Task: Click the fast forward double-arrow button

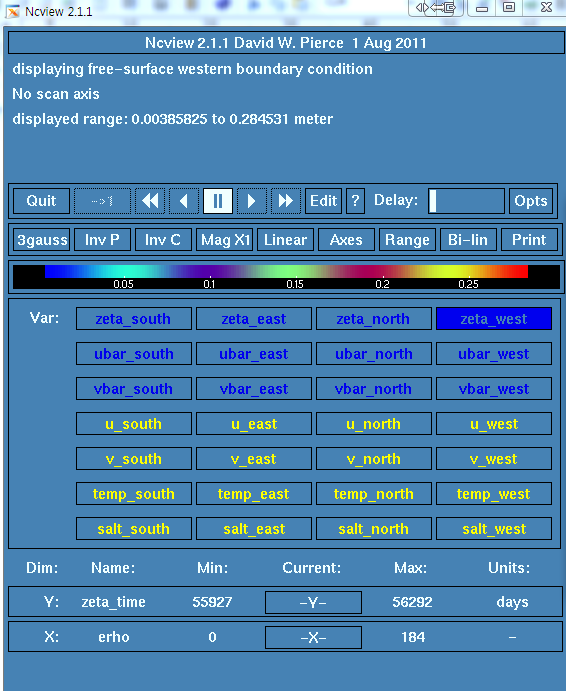Action: [286, 201]
